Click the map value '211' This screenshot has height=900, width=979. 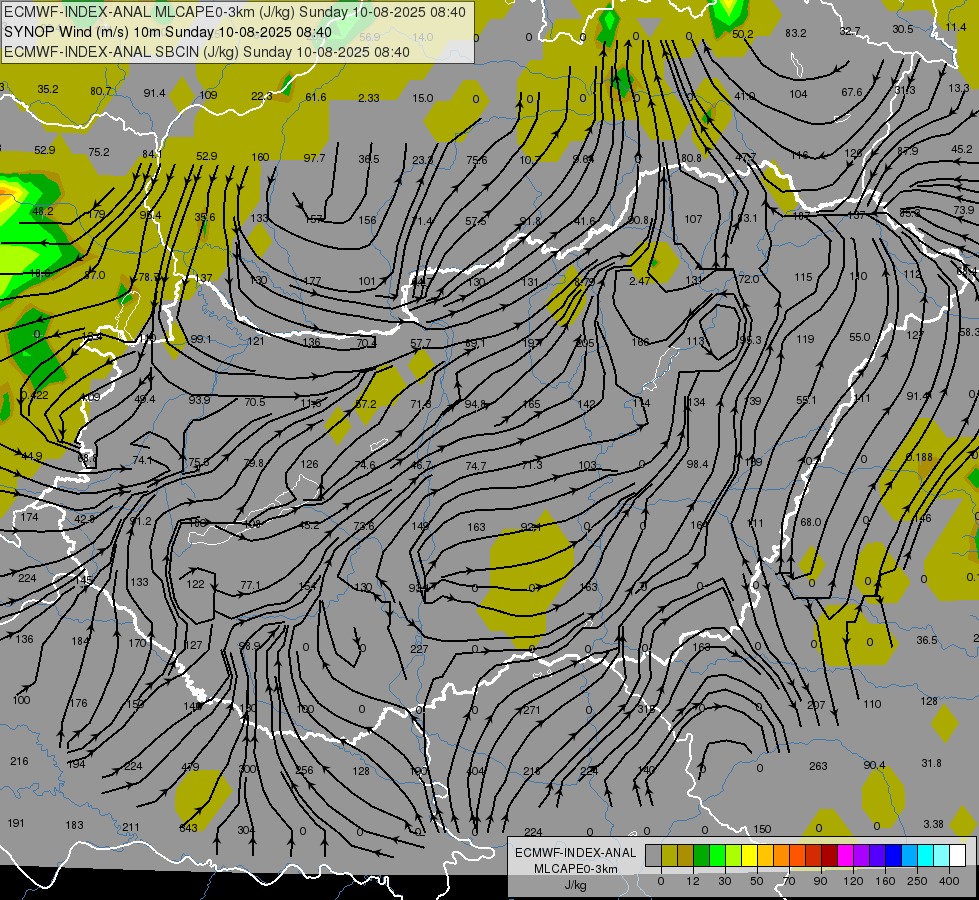(x=130, y=827)
